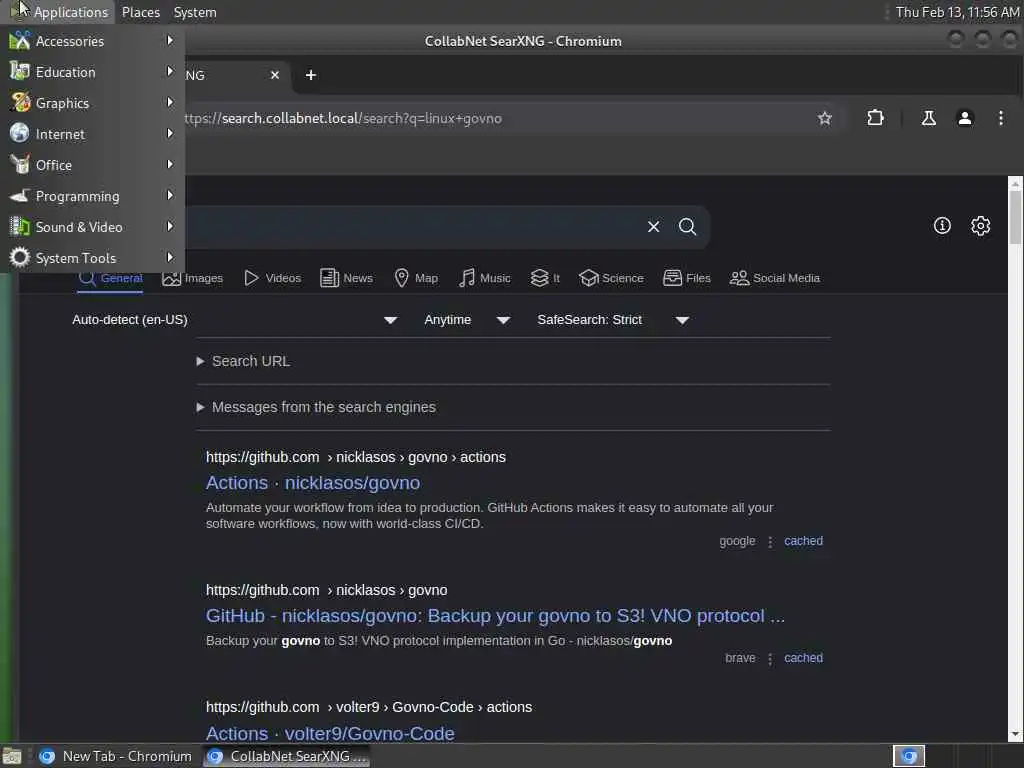This screenshot has height=768, width=1024.
Task: Open cached link for brave result
Action: [x=803, y=658]
